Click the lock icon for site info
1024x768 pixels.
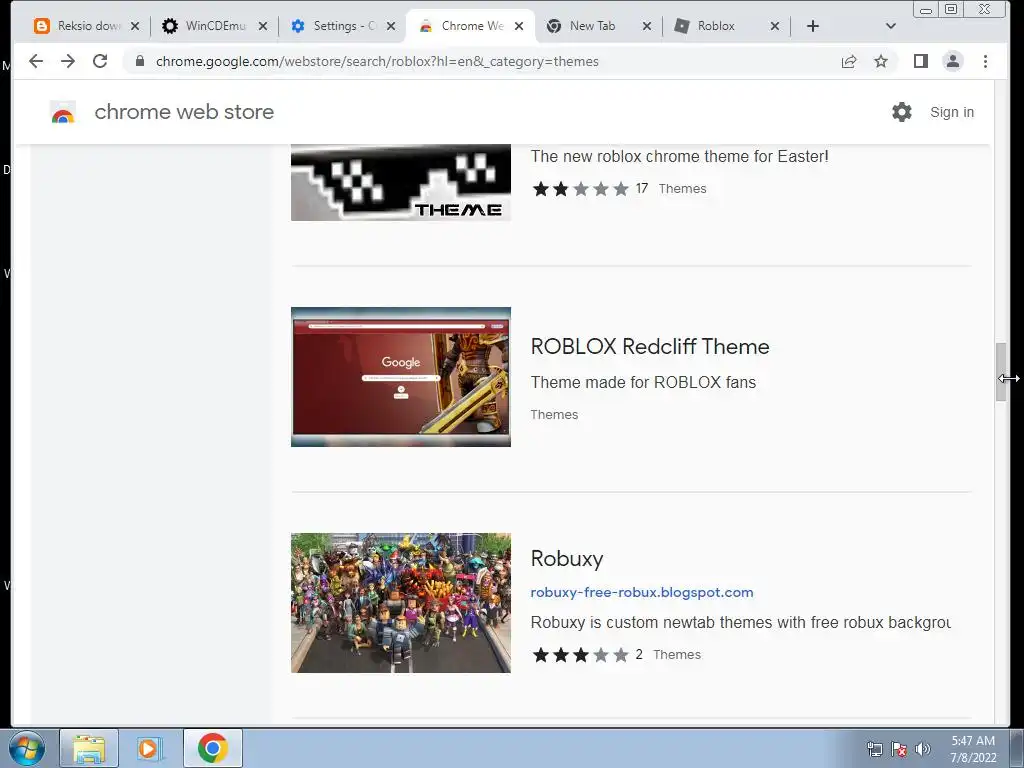[x=140, y=61]
